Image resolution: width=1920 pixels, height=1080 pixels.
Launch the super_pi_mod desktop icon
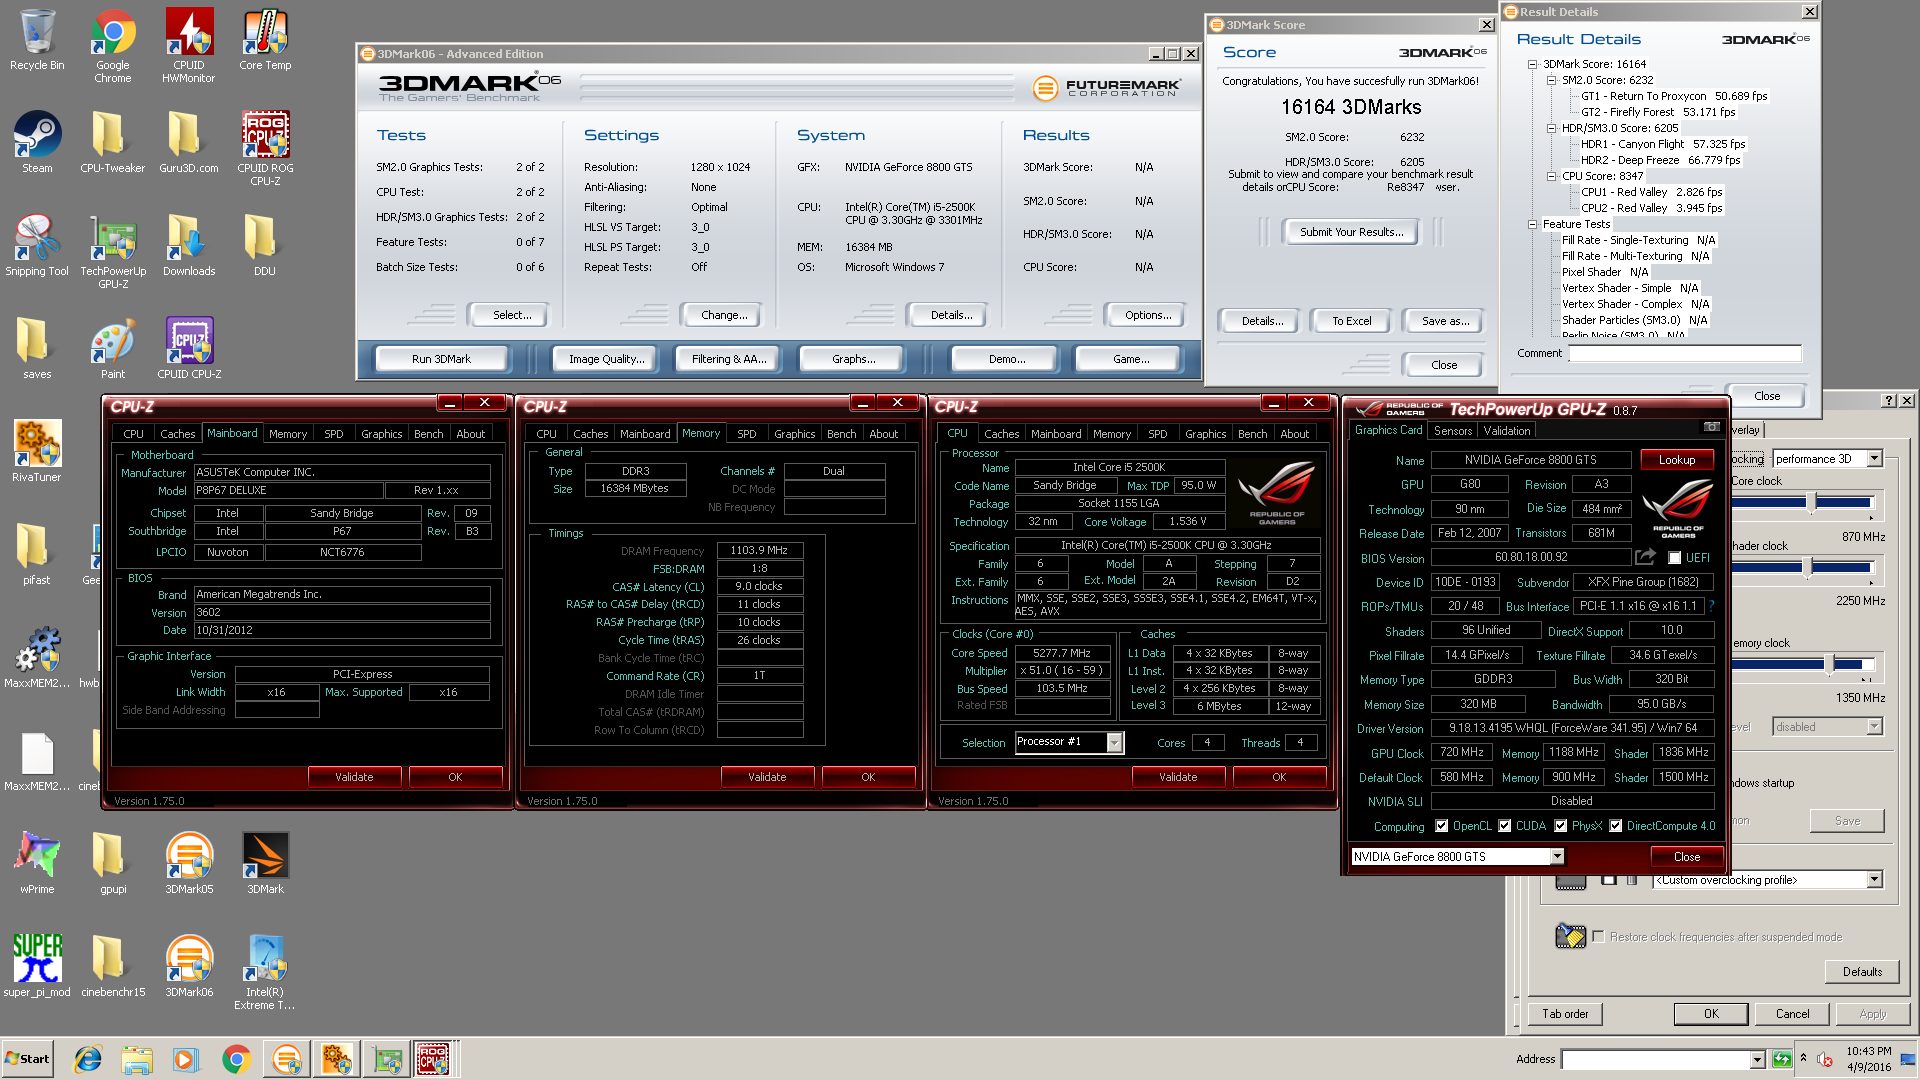tap(37, 966)
